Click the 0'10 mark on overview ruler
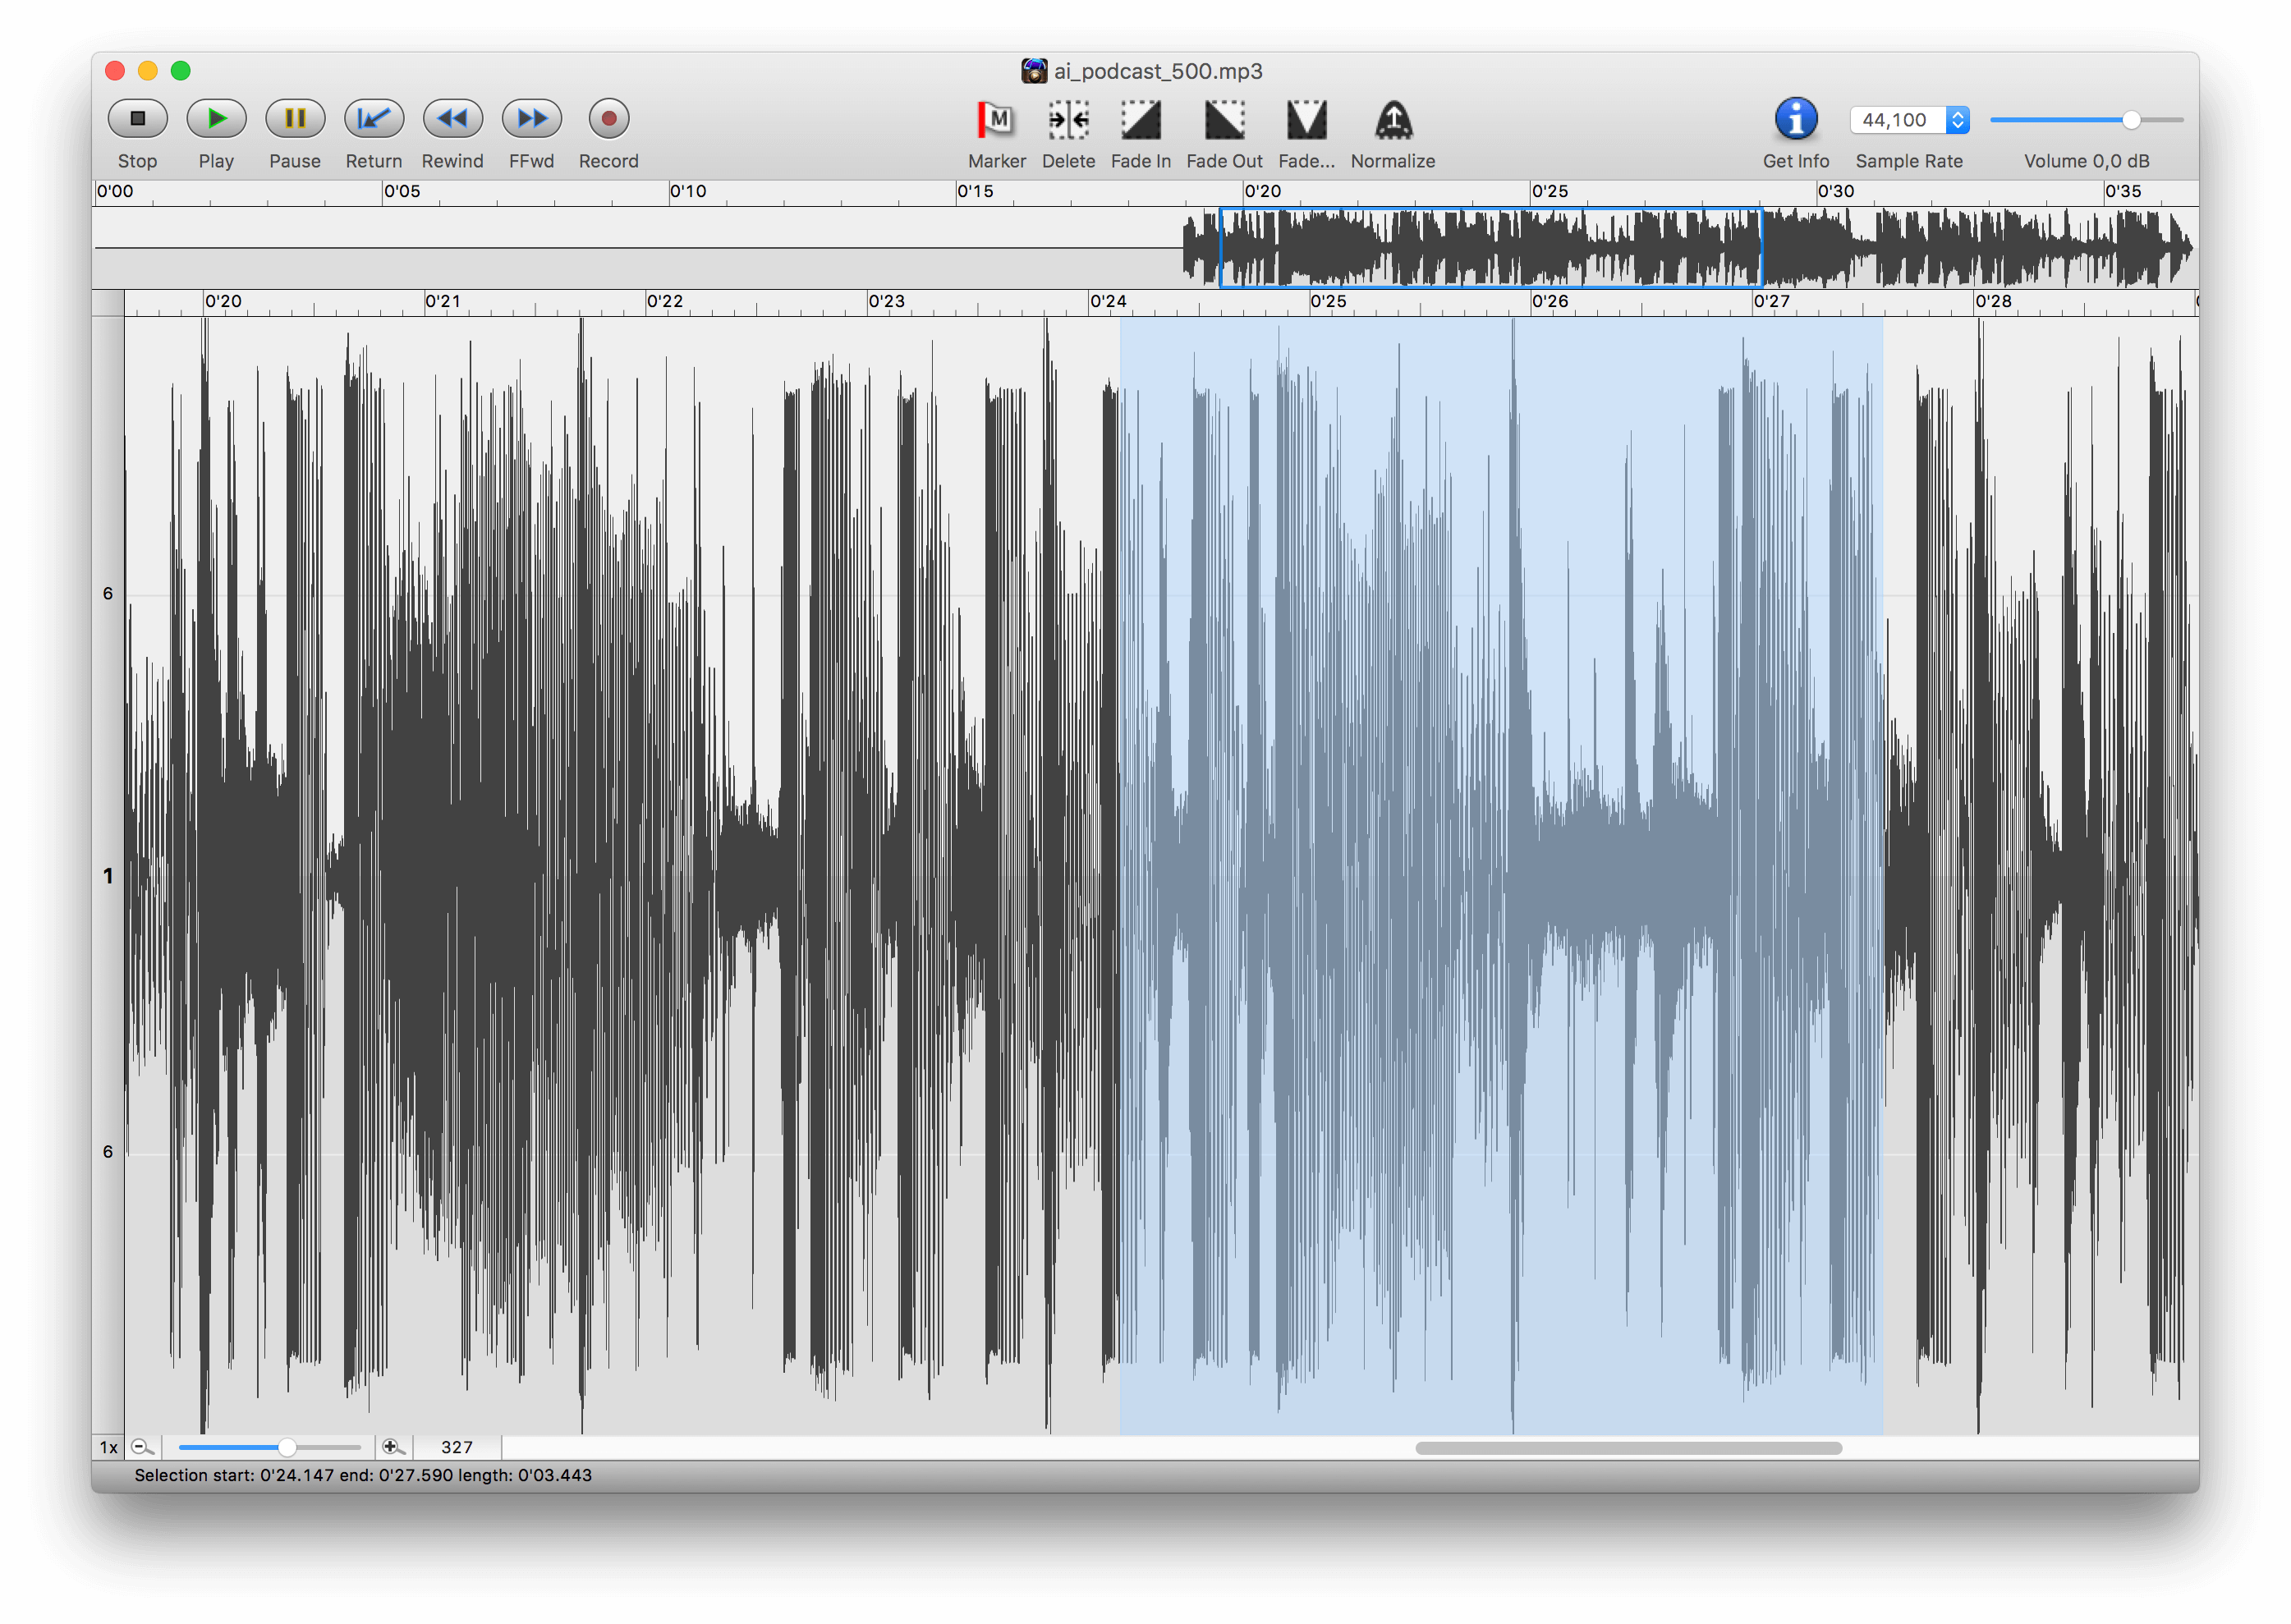 click(688, 191)
